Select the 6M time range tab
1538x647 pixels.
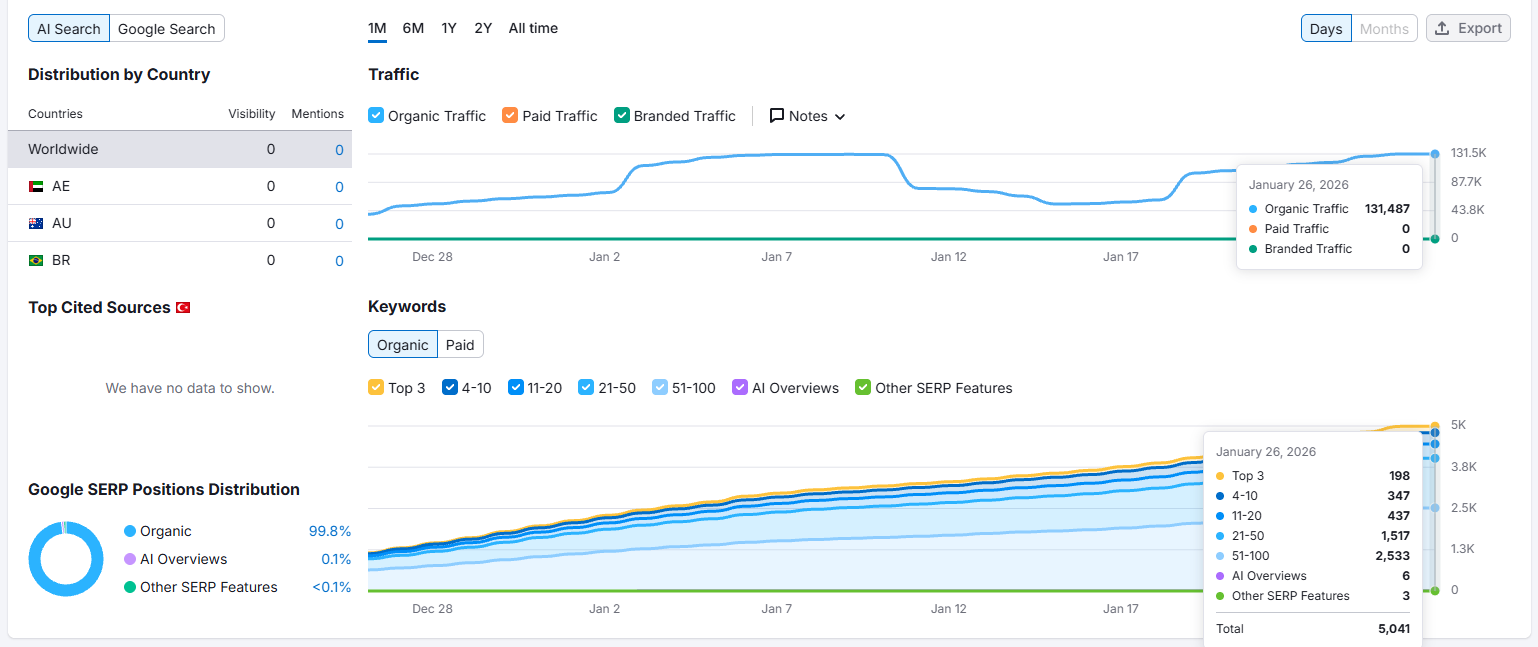413,28
